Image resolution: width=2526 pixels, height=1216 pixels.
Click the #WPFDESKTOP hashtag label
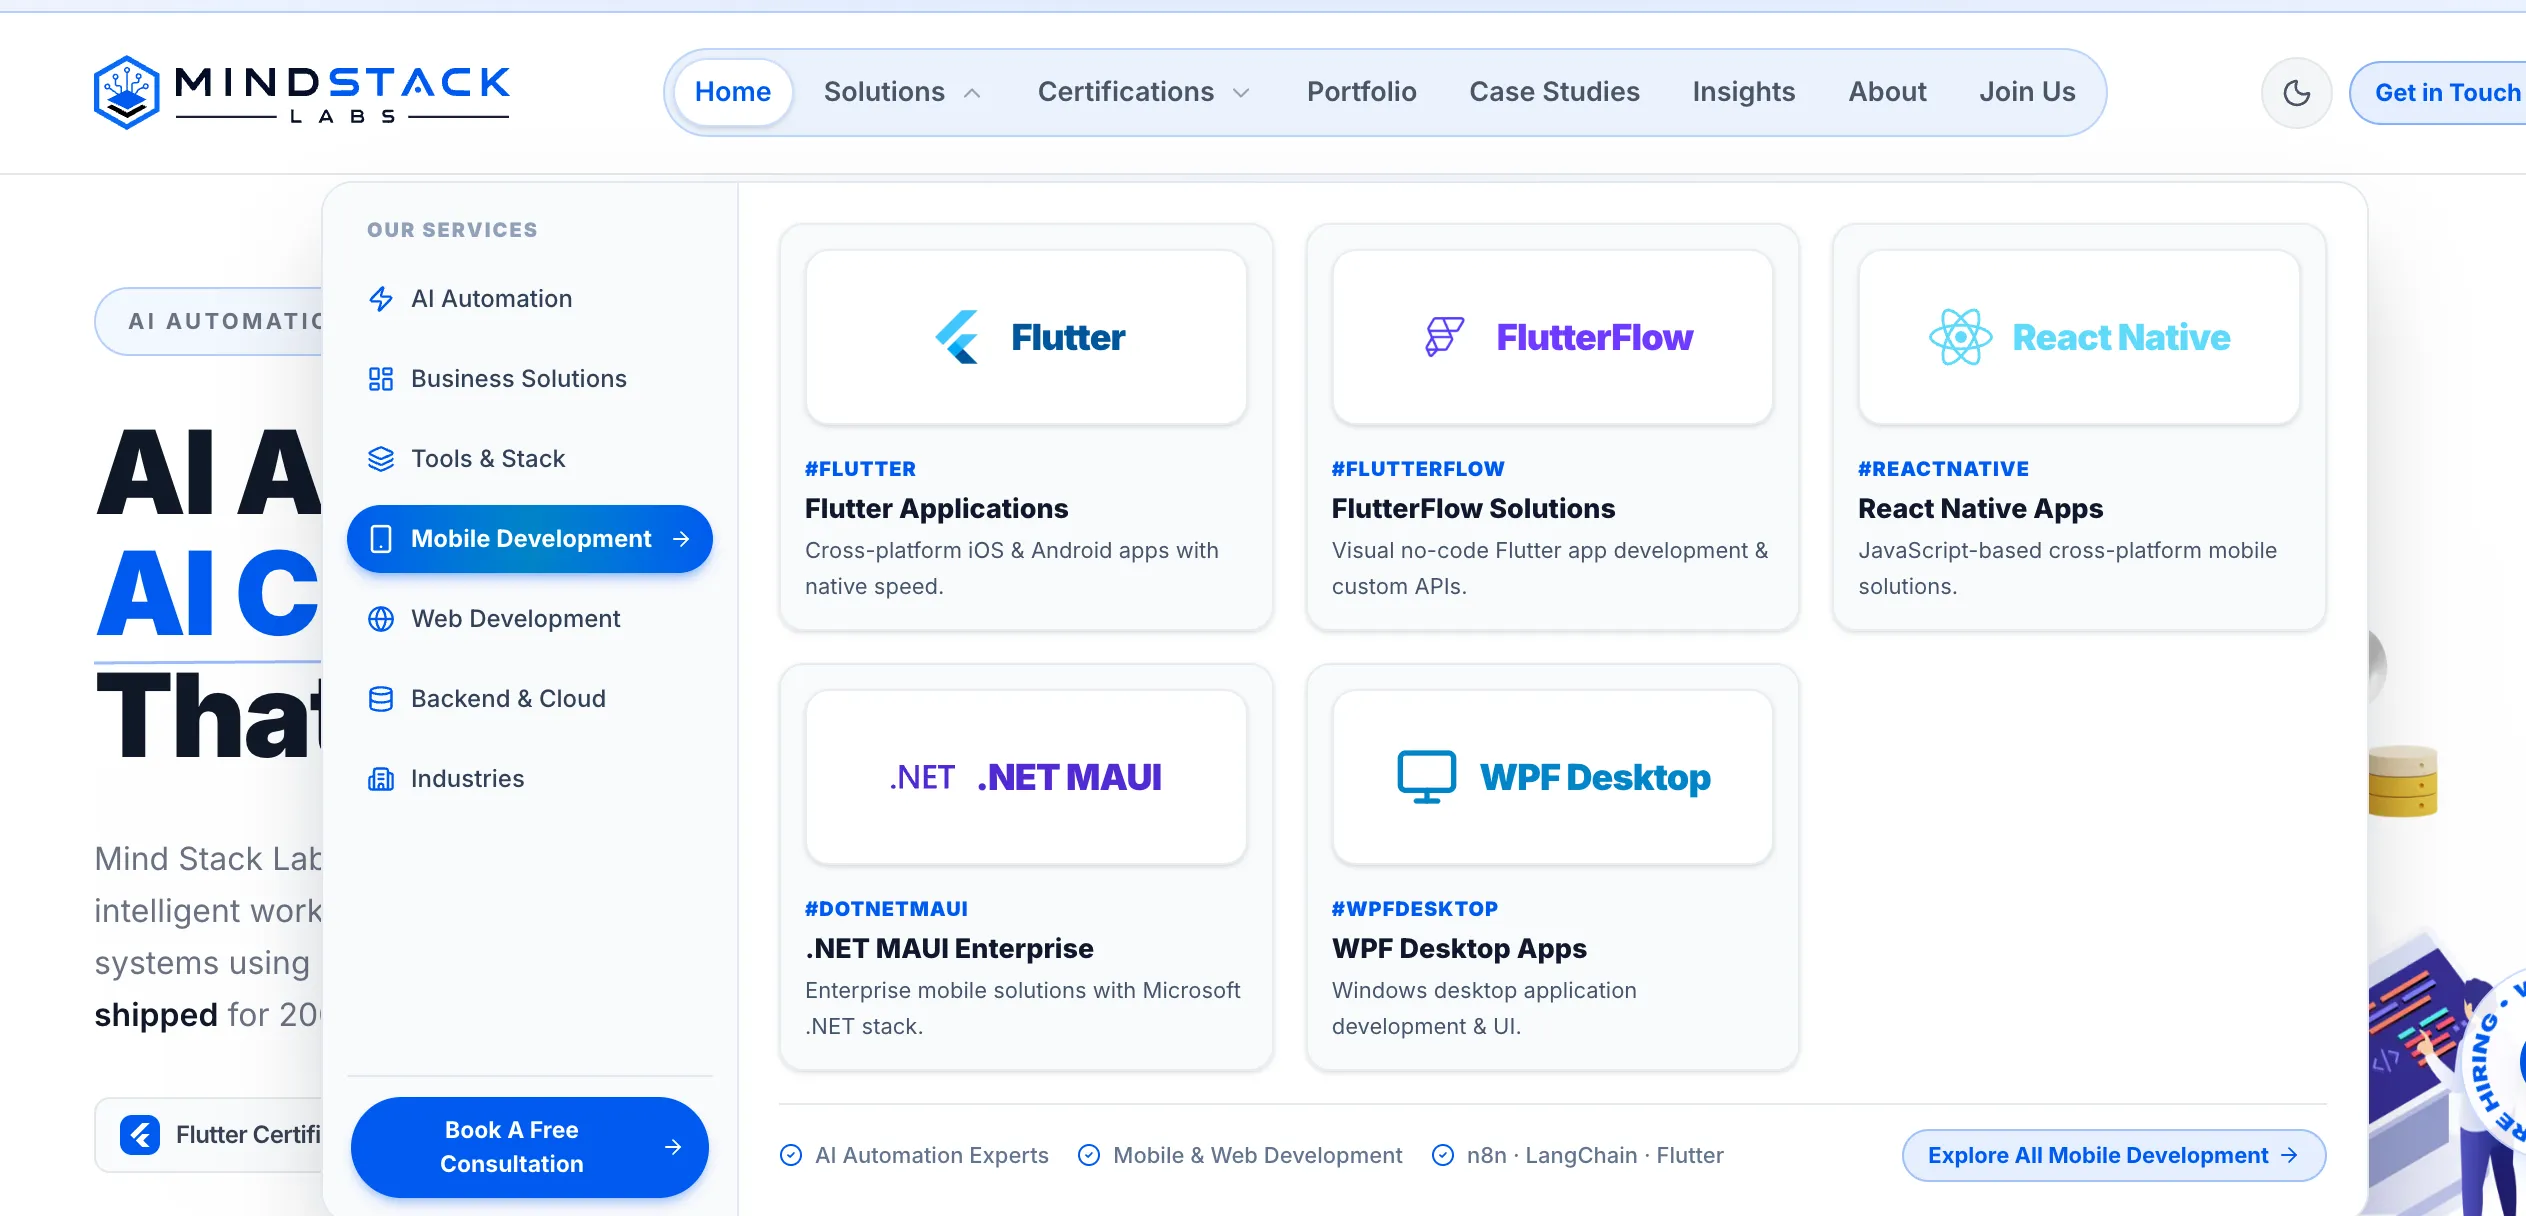point(1414,909)
